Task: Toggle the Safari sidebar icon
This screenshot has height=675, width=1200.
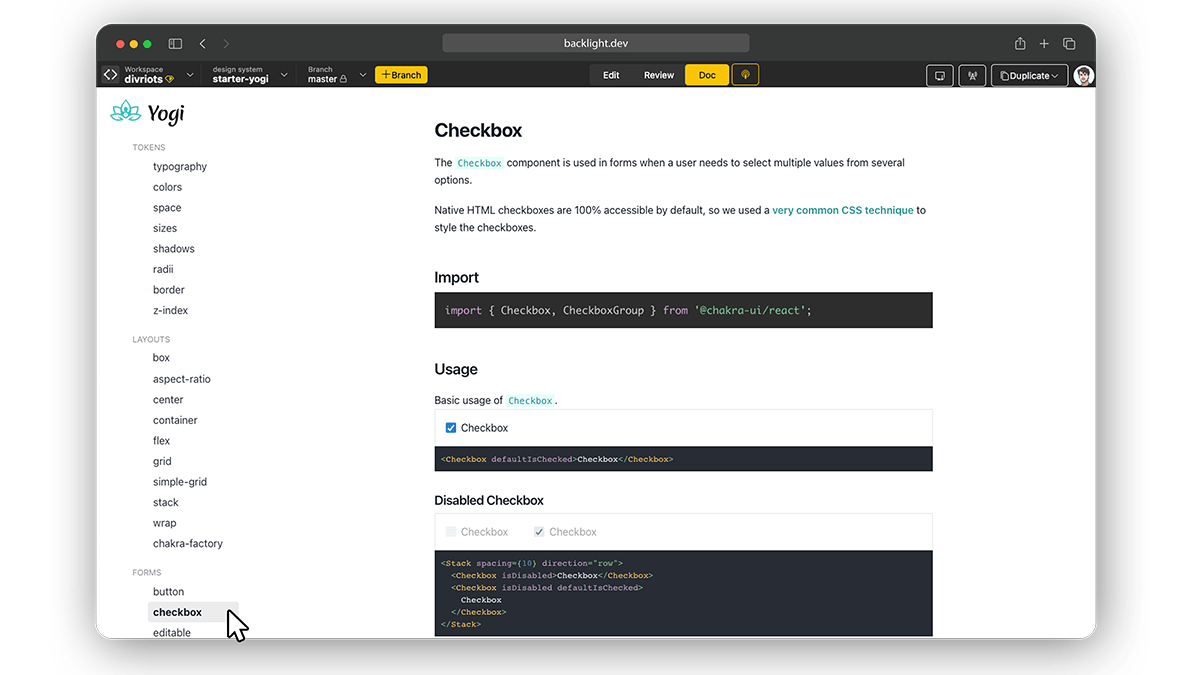Action: pyautogui.click(x=175, y=44)
